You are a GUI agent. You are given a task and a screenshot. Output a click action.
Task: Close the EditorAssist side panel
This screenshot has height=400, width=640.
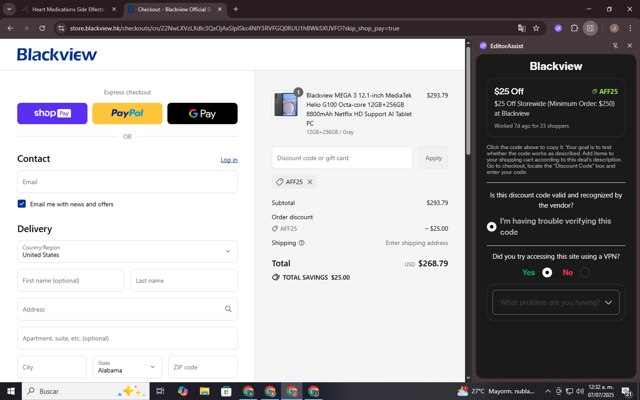[x=630, y=46]
